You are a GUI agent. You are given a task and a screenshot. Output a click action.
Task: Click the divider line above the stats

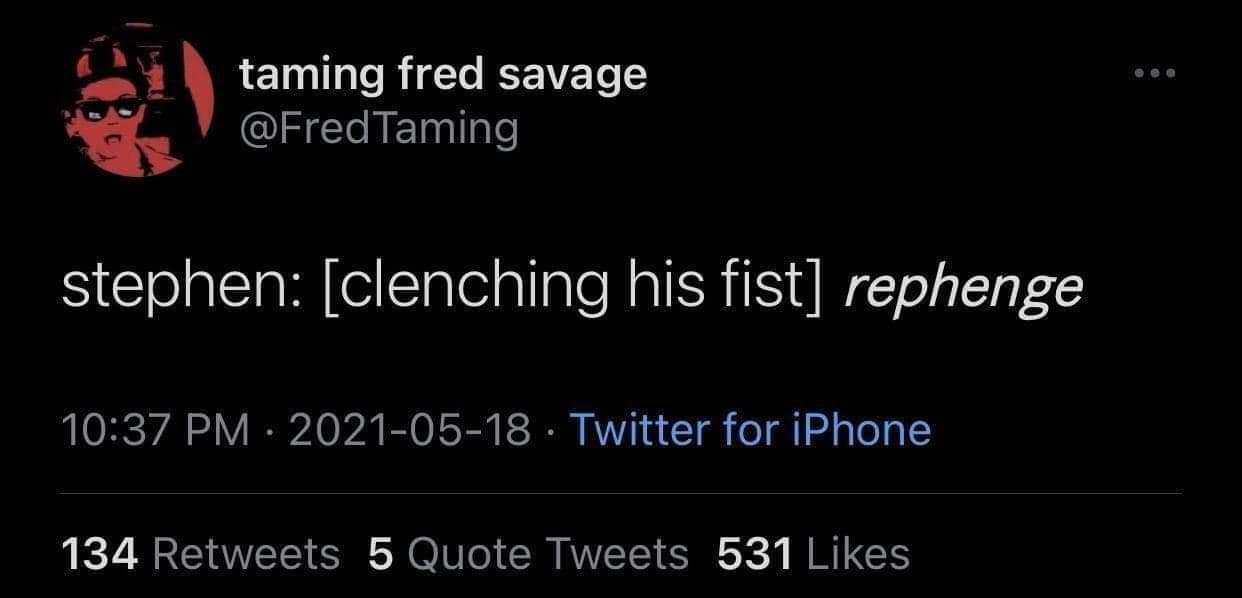coord(620,493)
